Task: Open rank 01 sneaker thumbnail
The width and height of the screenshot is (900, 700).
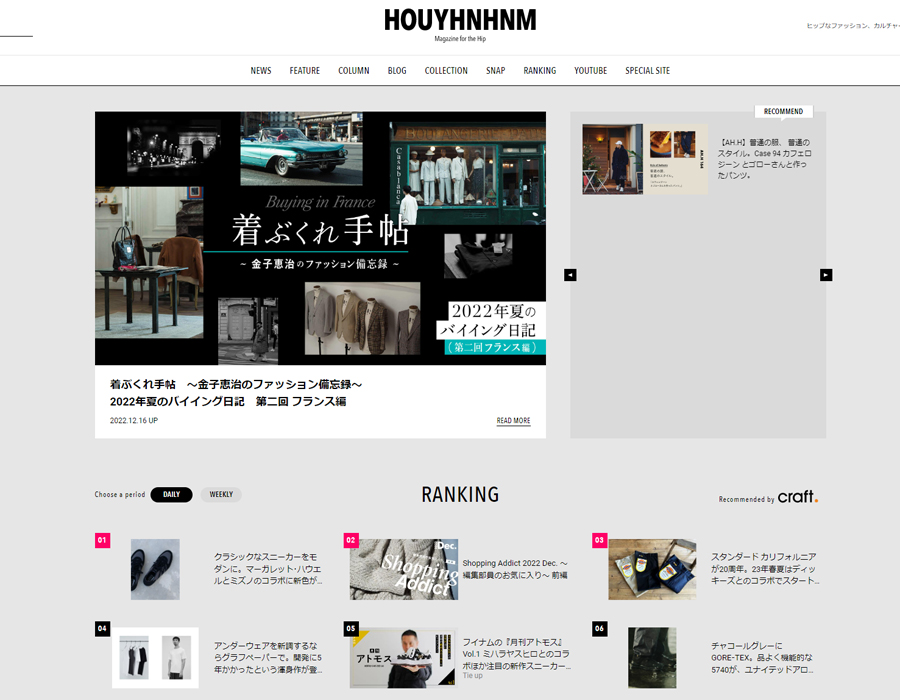Action: click(x=155, y=569)
